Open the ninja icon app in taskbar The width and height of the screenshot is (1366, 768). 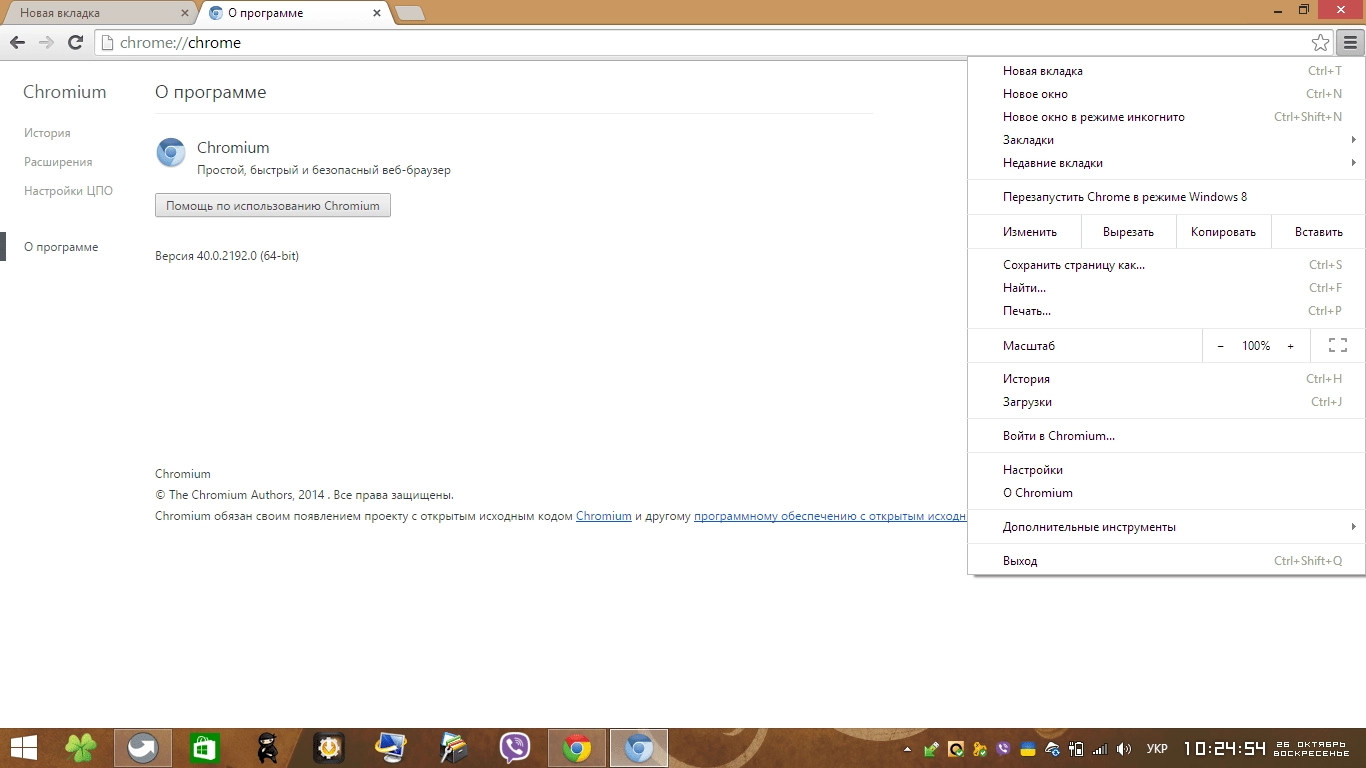tap(267, 748)
